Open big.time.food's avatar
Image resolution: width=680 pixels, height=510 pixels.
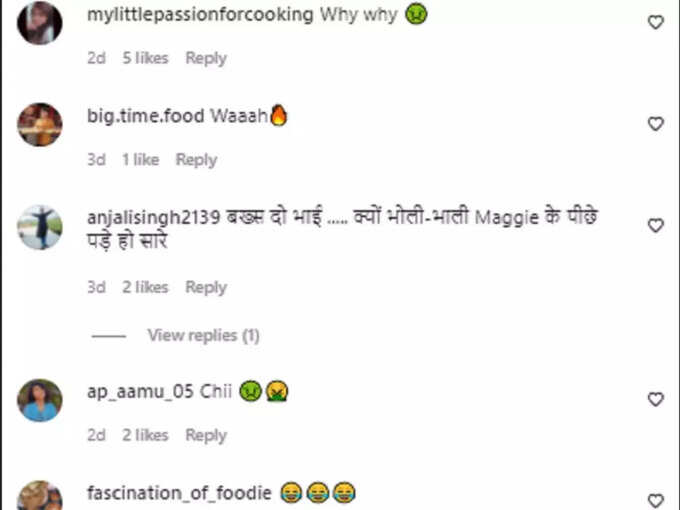[39, 124]
